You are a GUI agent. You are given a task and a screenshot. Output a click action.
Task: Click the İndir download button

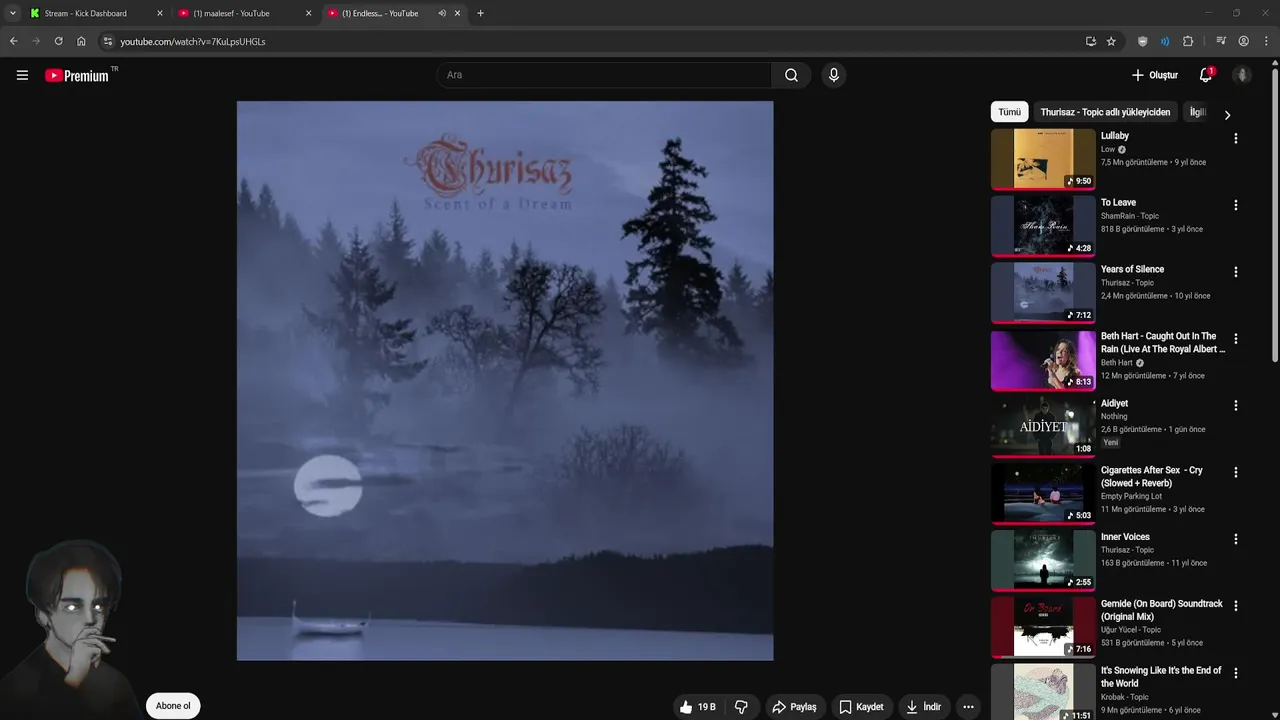pos(924,707)
